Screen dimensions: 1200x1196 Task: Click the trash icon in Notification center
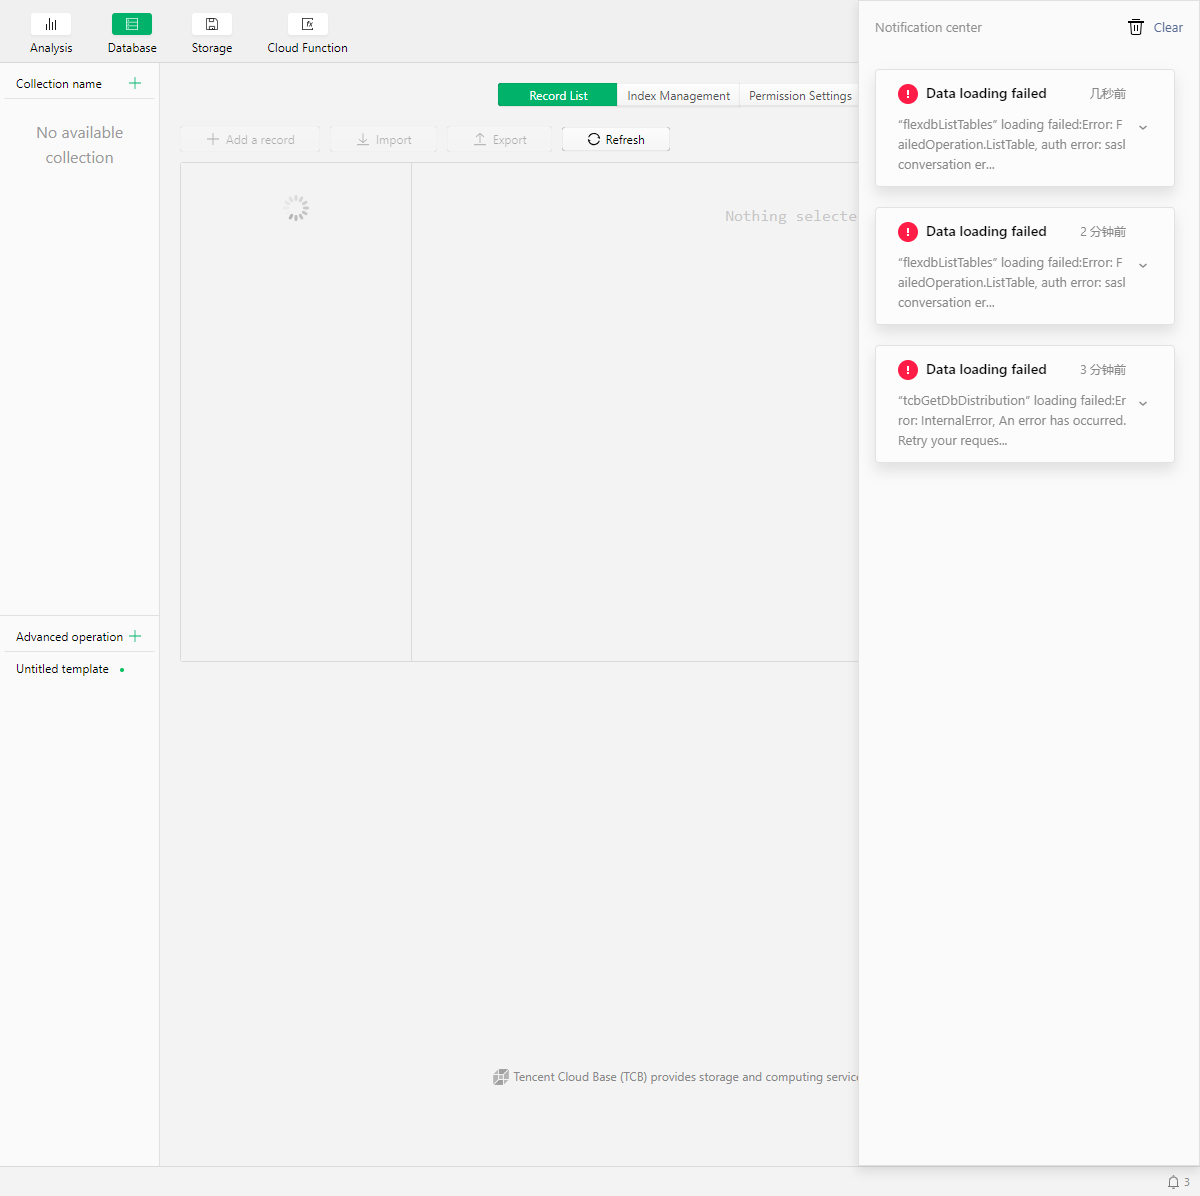coord(1136,27)
